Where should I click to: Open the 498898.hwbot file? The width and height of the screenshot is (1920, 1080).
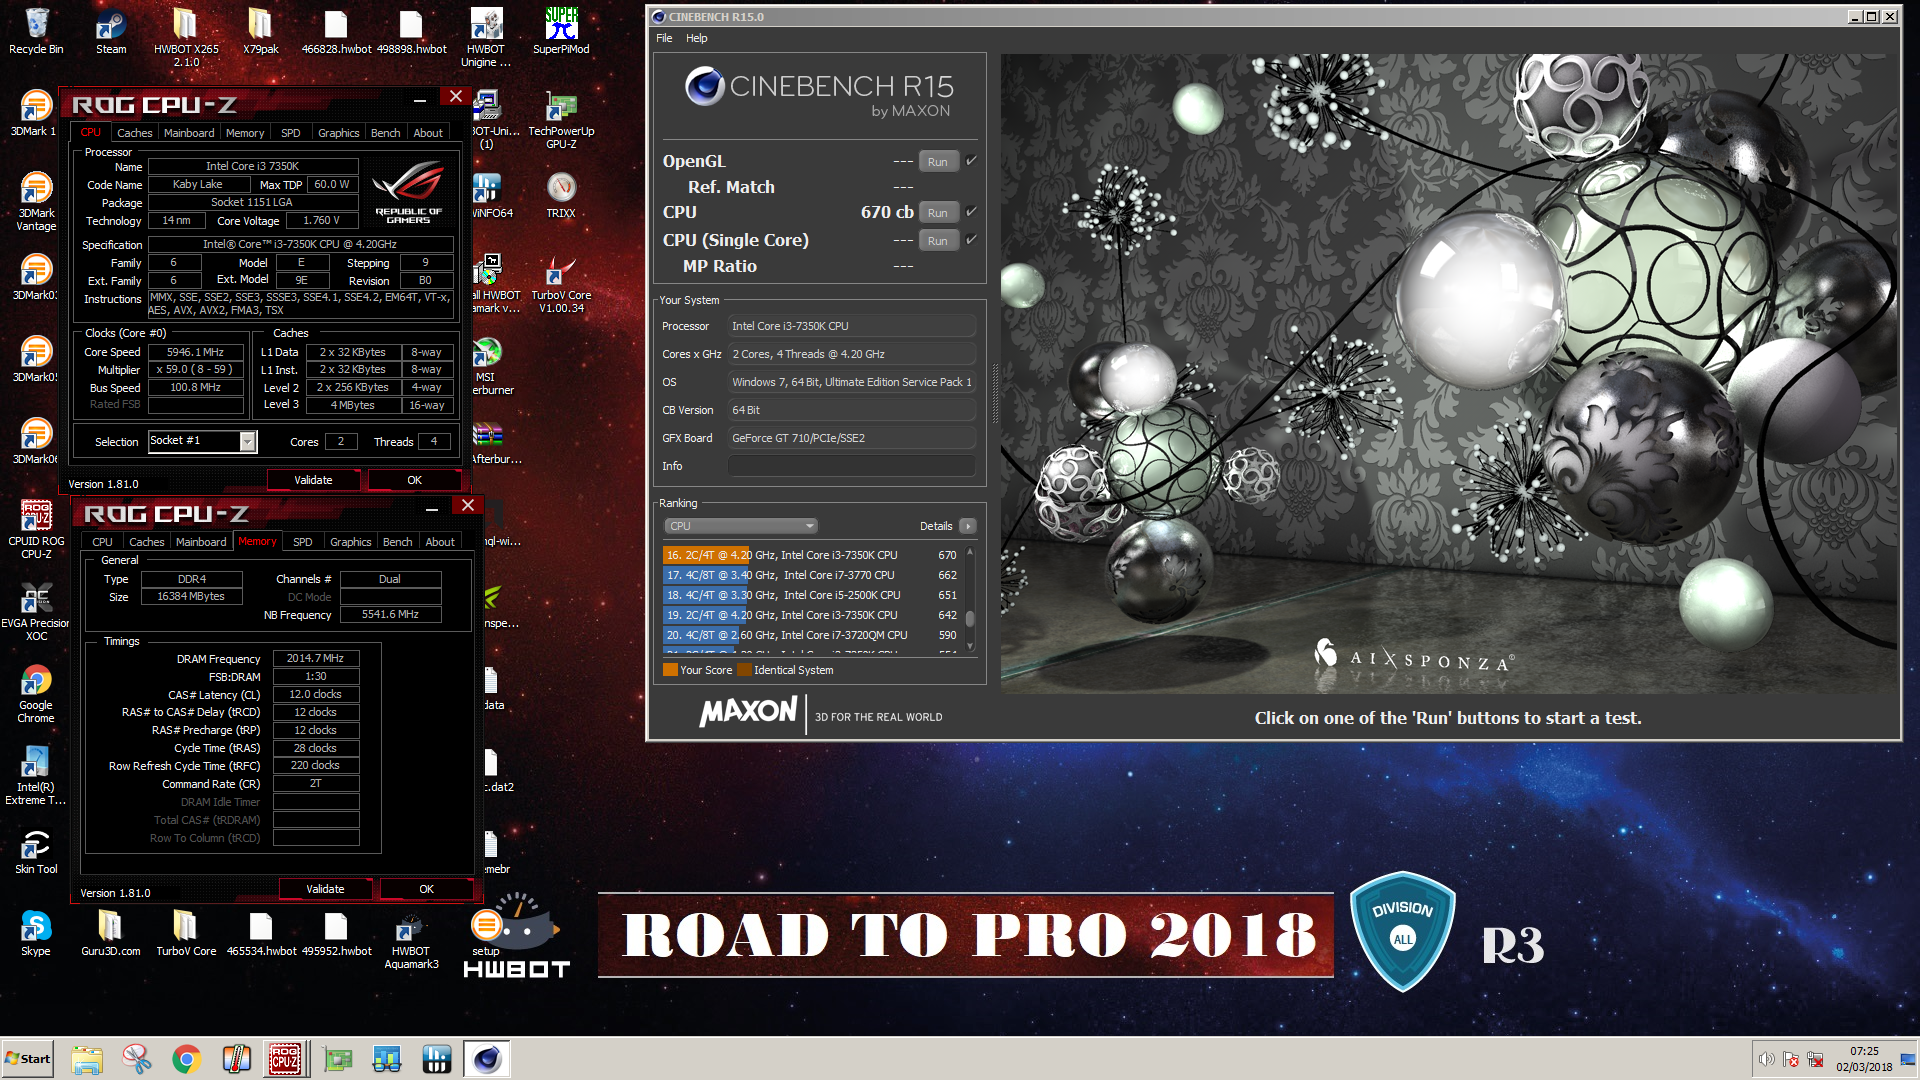click(411, 31)
